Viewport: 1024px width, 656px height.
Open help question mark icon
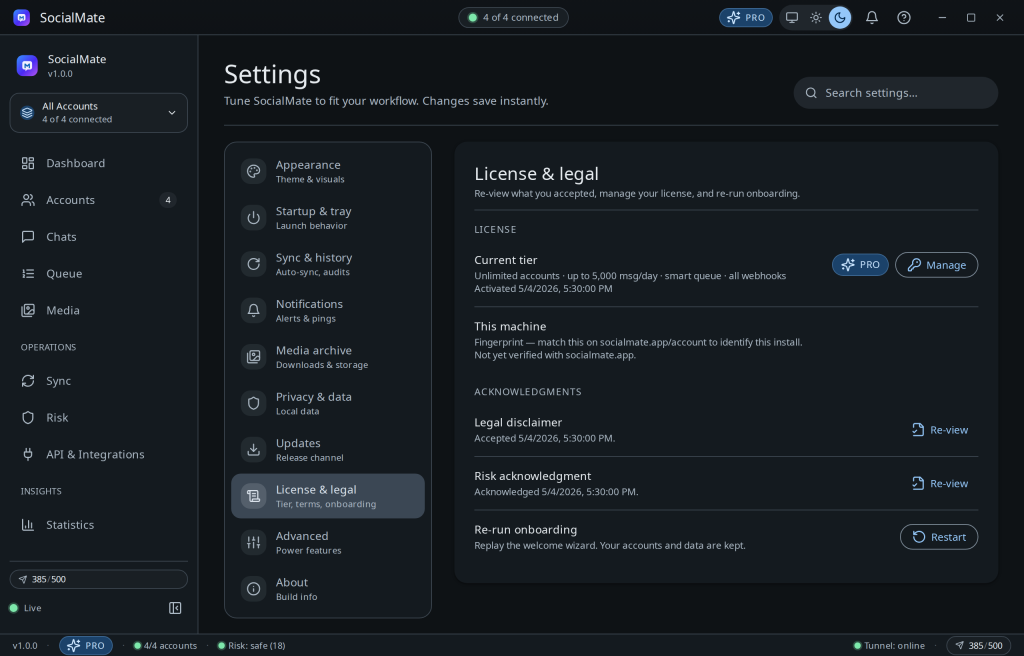[904, 18]
